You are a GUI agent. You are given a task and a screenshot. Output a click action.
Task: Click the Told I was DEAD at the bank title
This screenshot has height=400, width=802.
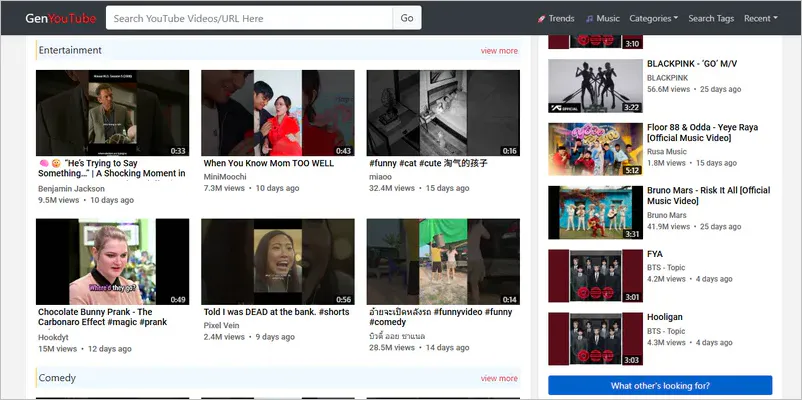[276, 312]
